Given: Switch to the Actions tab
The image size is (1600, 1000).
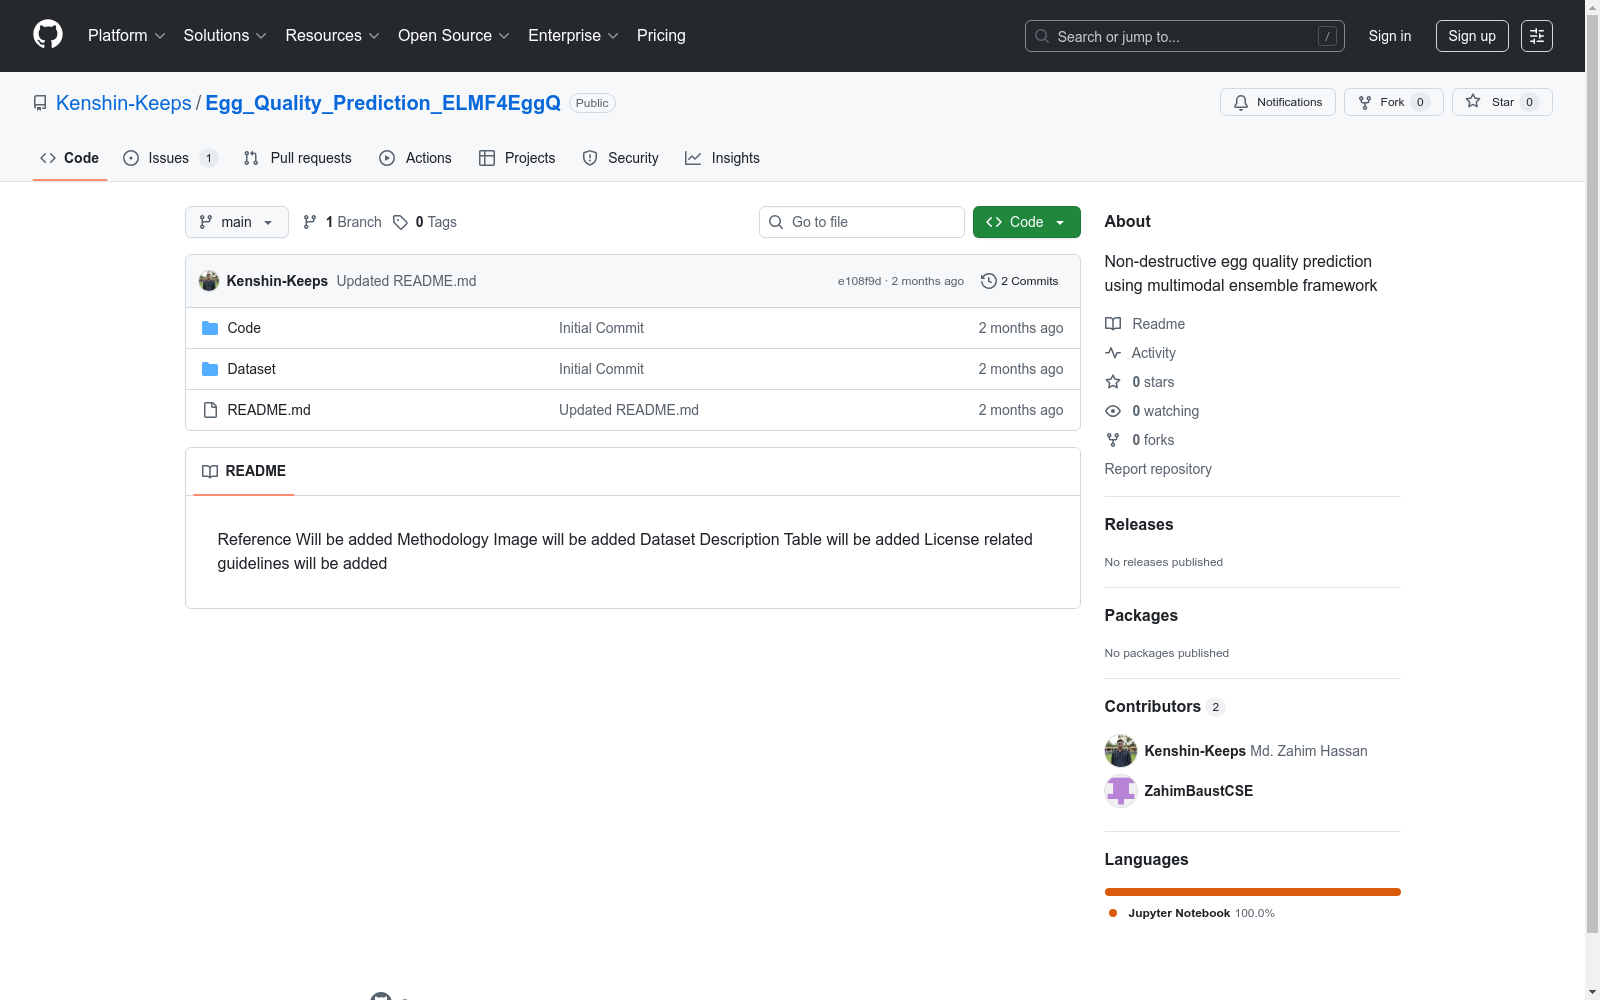Looking at the screenshot, I should pyautogui.click(x=415, y=158).
